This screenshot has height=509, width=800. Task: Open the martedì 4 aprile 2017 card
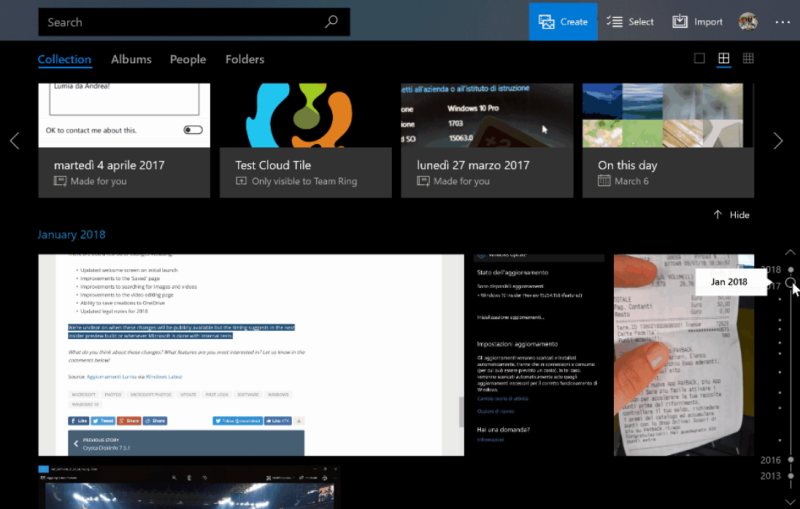click(x=124, y=140)
